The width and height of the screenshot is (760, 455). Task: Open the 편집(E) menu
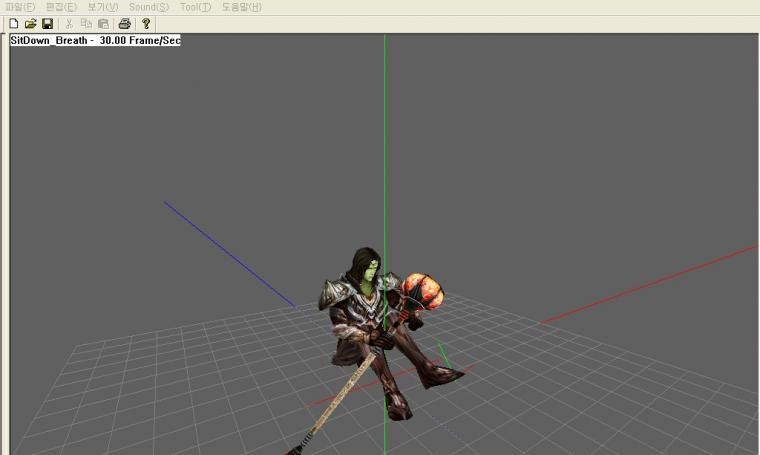pyautogui.click(x=62, y=7)
